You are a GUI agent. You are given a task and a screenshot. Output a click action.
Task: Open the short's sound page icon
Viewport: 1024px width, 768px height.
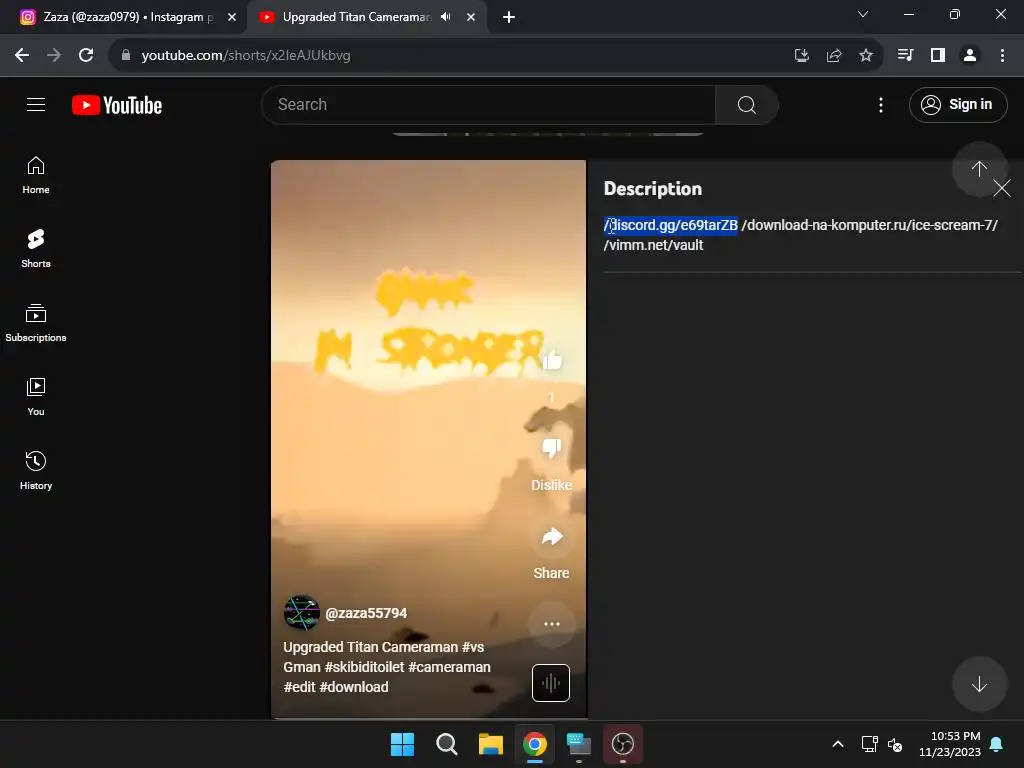[x=551, y=683]
